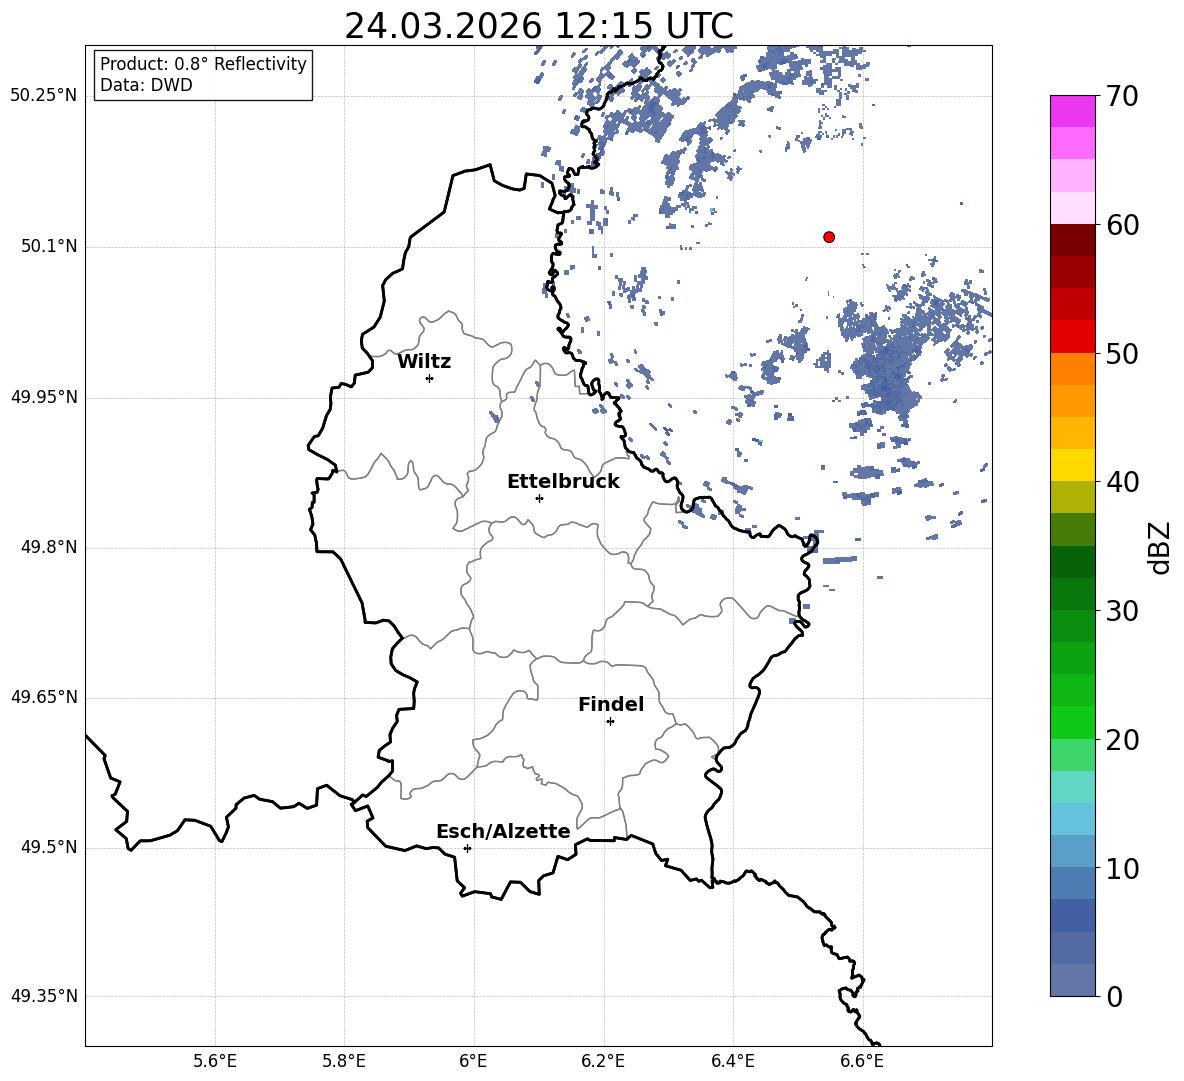Click the cross marker under Ettelbruck

539,498
